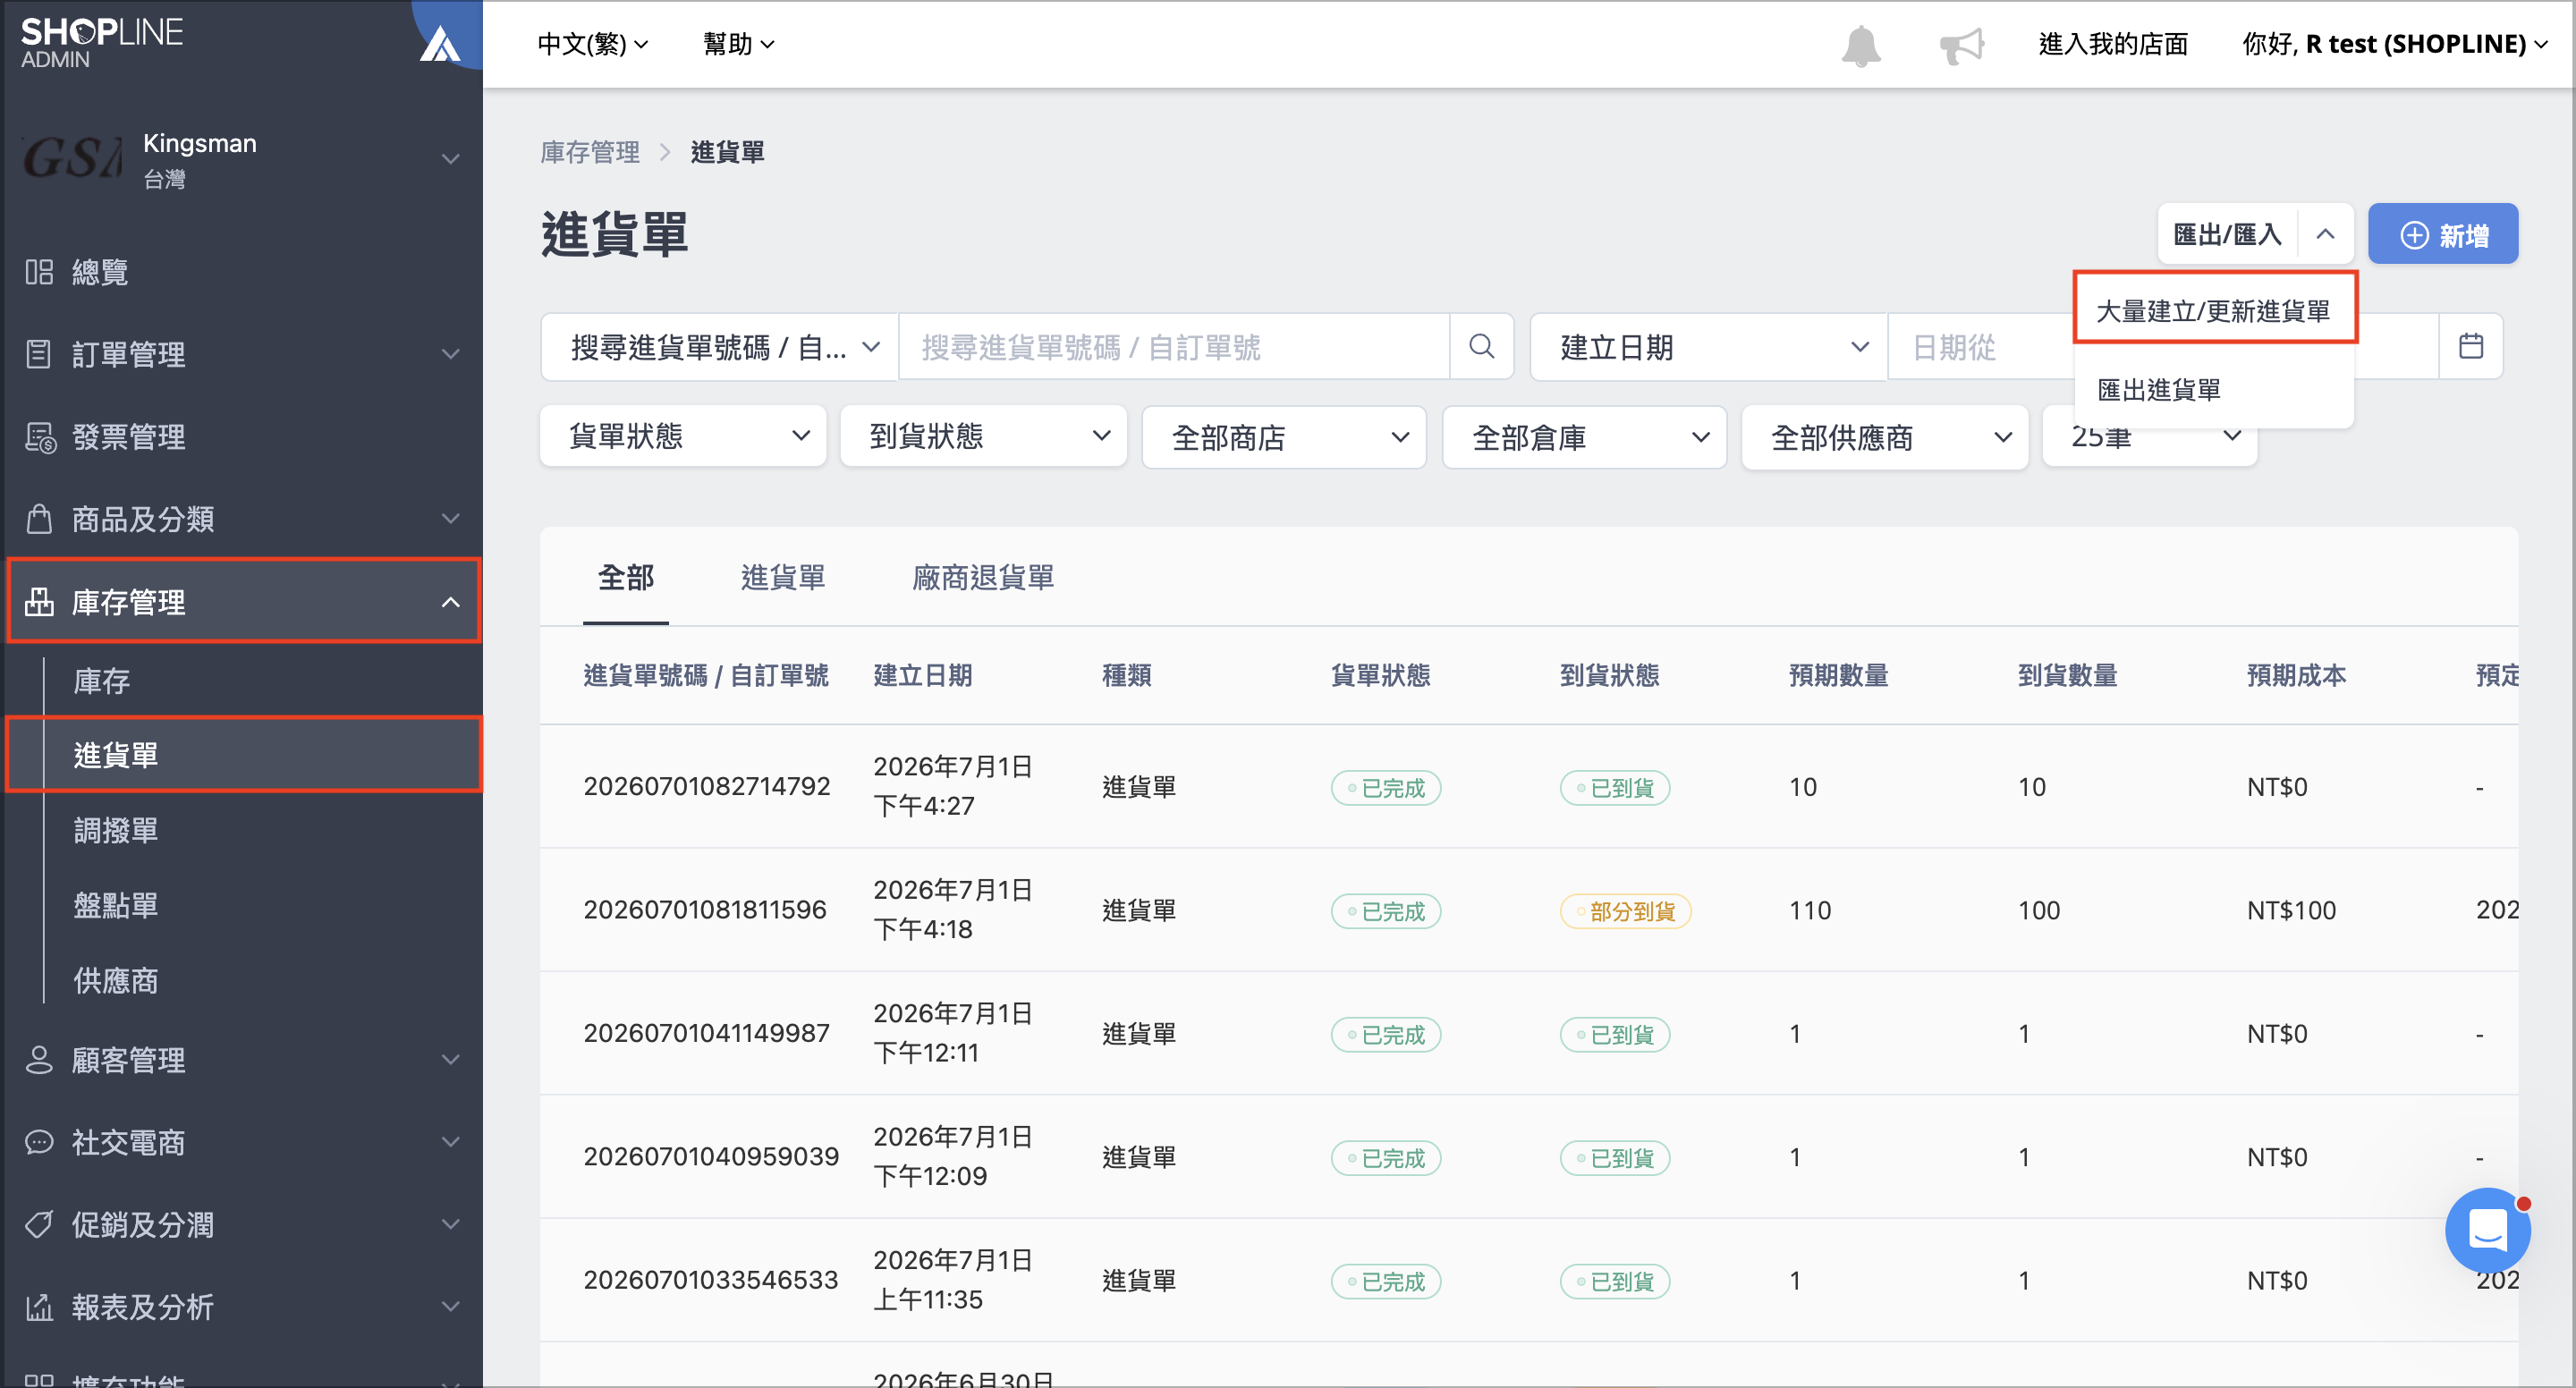The width and height of the screenshot is (2576, 1388).
Task: Open the 中文(繁) language dropdown
Action: [593, 44]
